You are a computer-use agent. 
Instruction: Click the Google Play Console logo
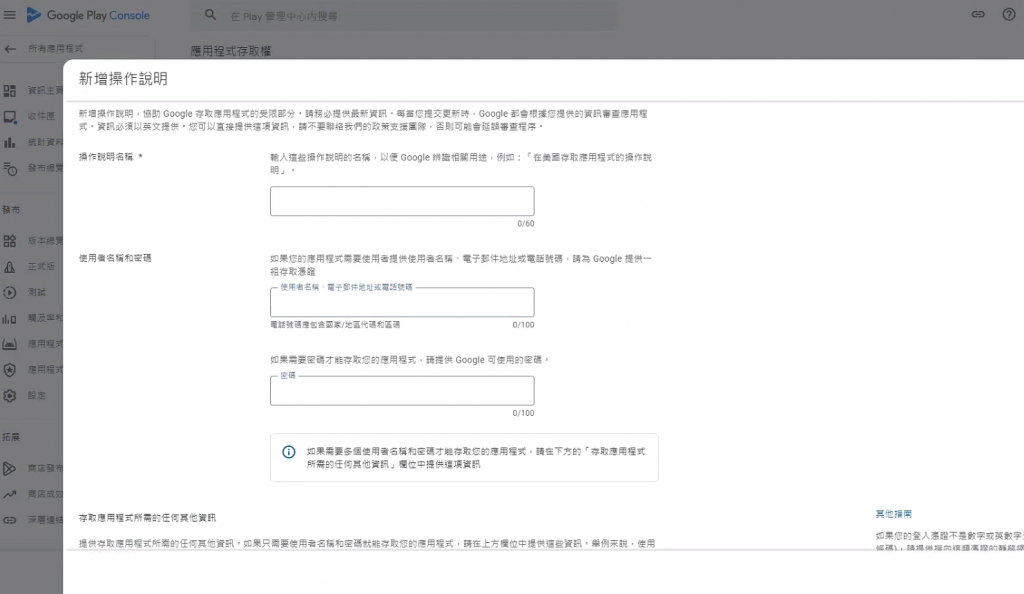88,15
